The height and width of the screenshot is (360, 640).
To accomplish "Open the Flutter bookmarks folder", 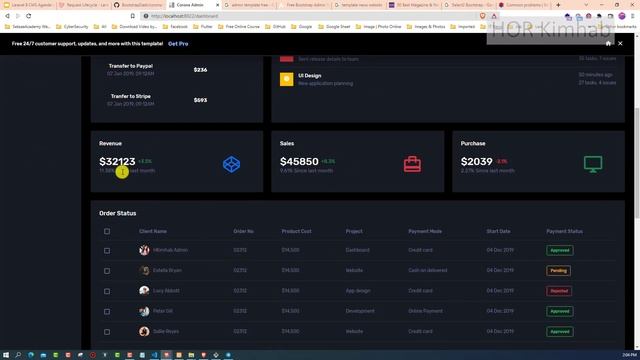I will point(202,27).
